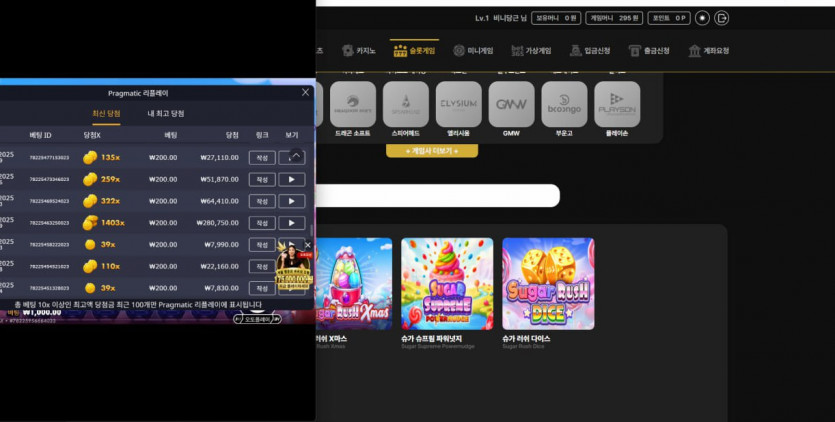Switch to the 최신 당첨 tab

click(106, 113)
